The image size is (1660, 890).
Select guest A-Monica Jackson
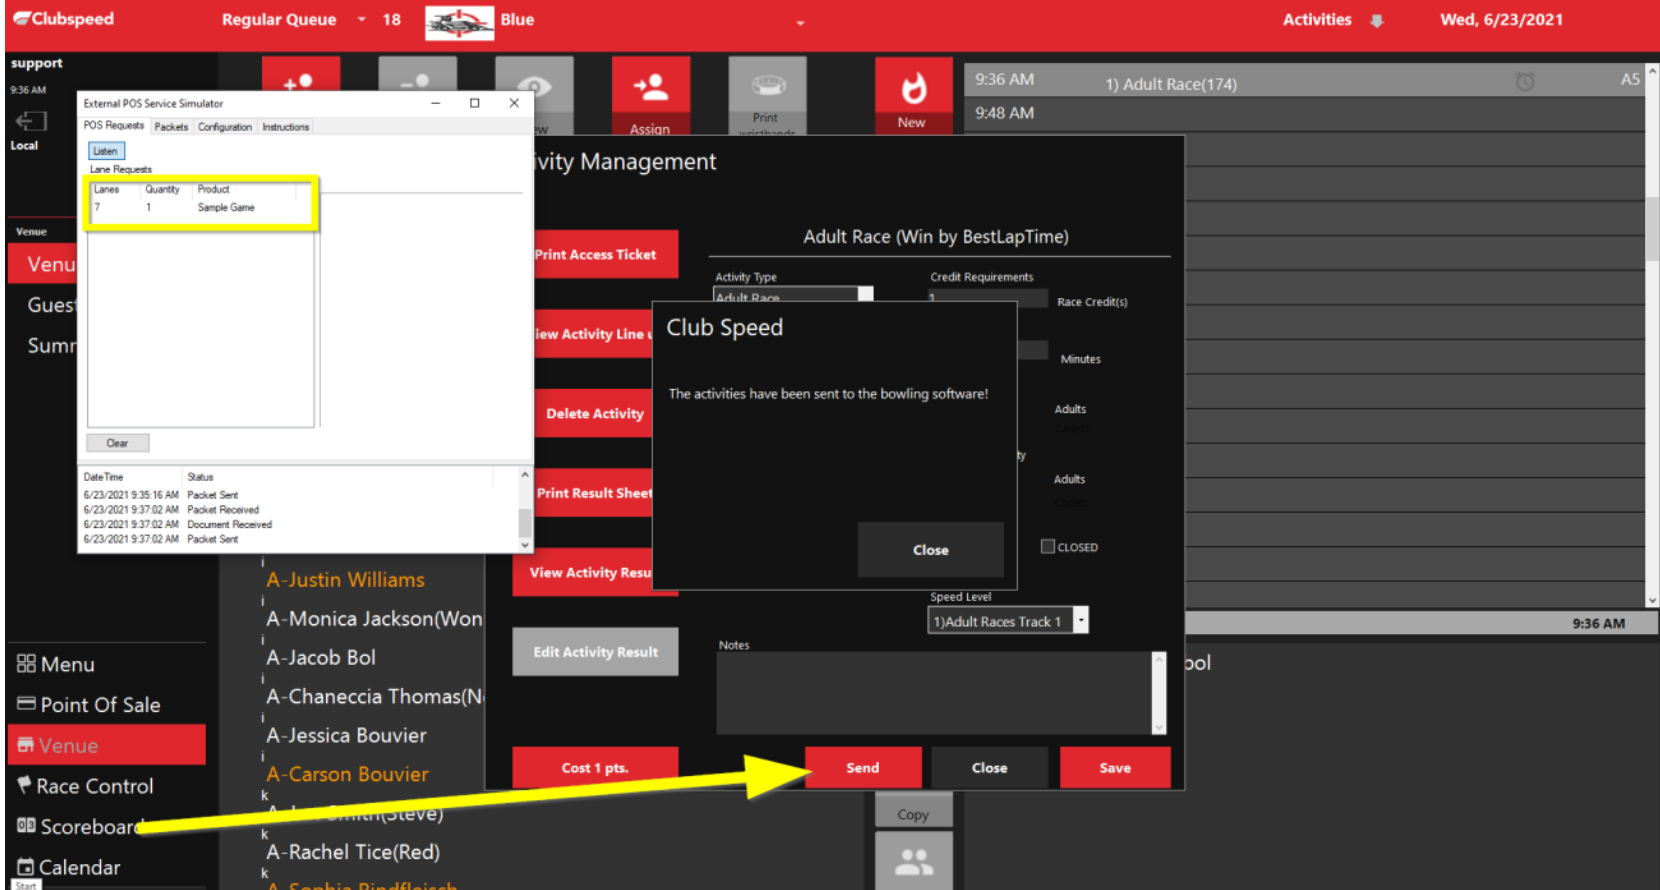coord(374,619)
